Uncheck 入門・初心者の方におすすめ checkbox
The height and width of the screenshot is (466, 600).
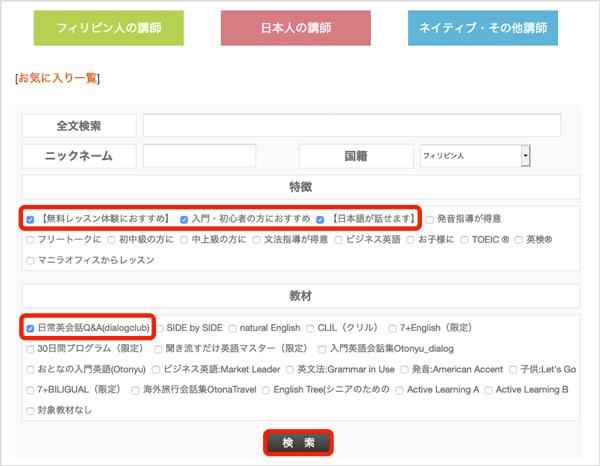[x=184, y=219]
